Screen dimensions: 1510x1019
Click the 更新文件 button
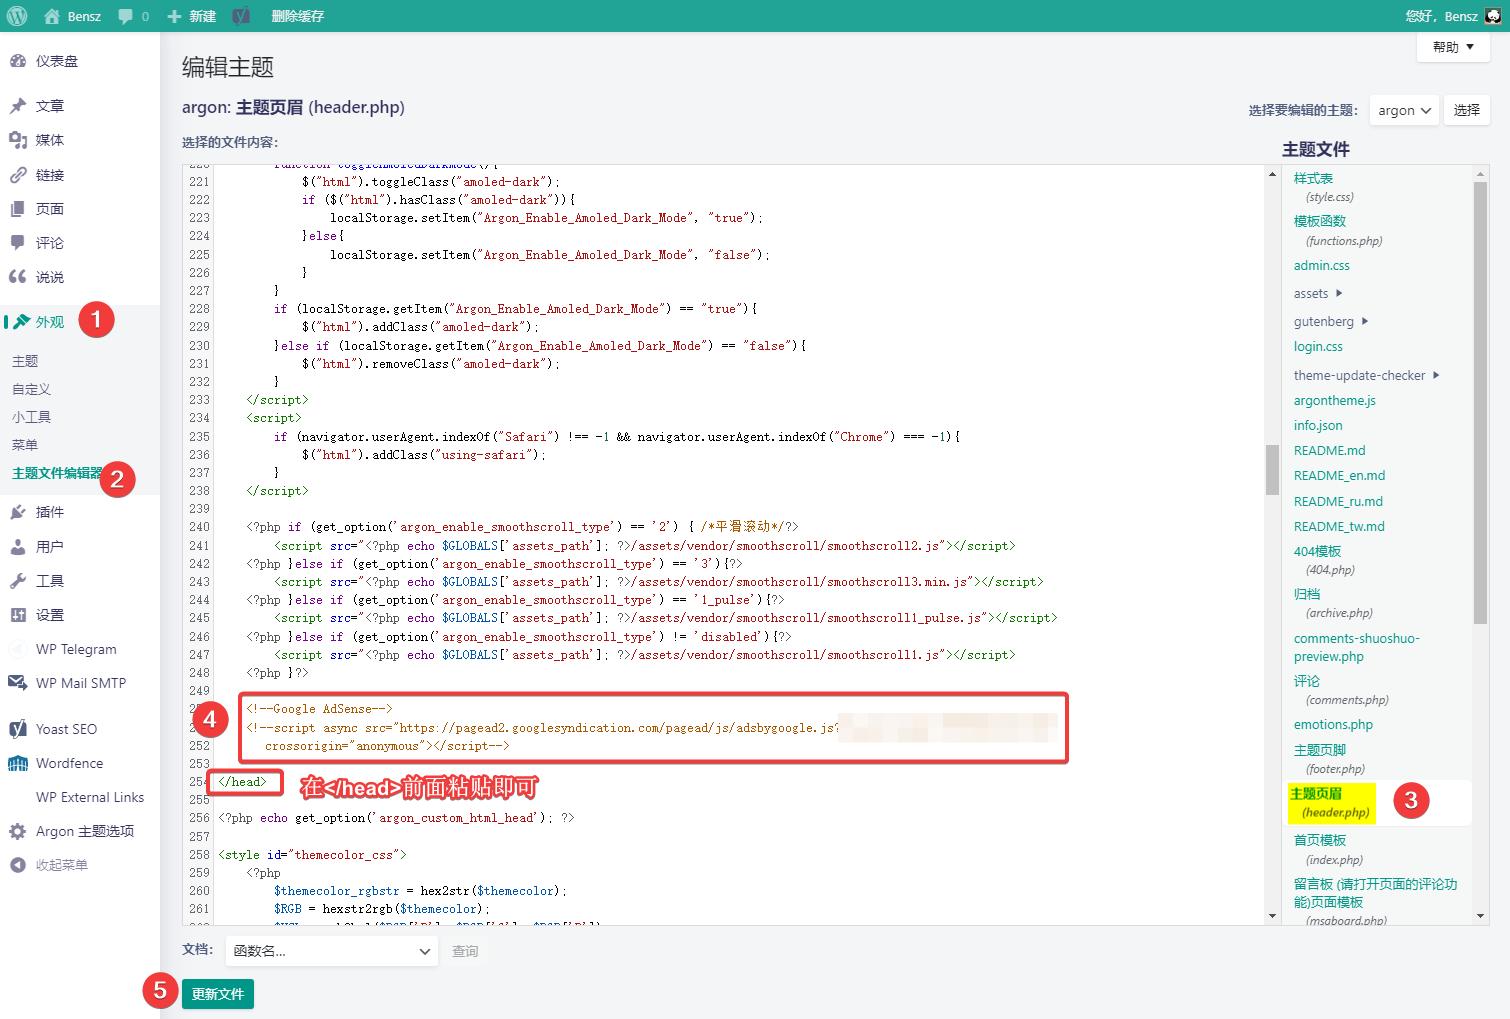[x=217, y=994]
